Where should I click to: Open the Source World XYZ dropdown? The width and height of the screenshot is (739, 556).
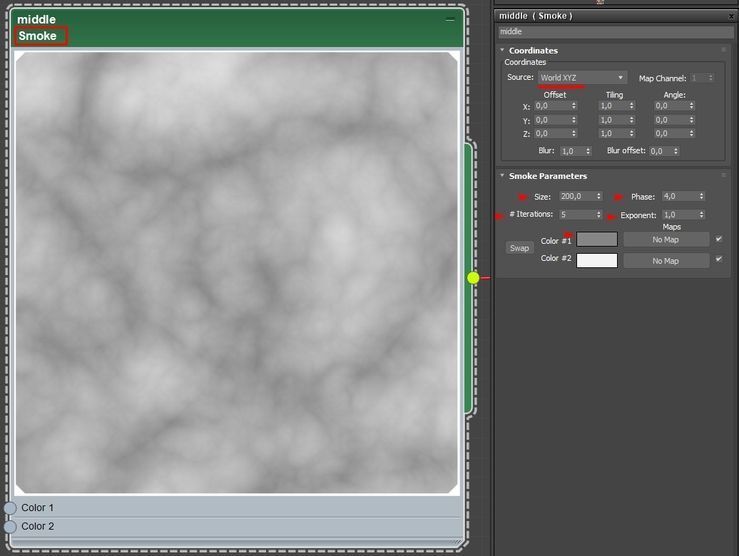pos(583,78)
